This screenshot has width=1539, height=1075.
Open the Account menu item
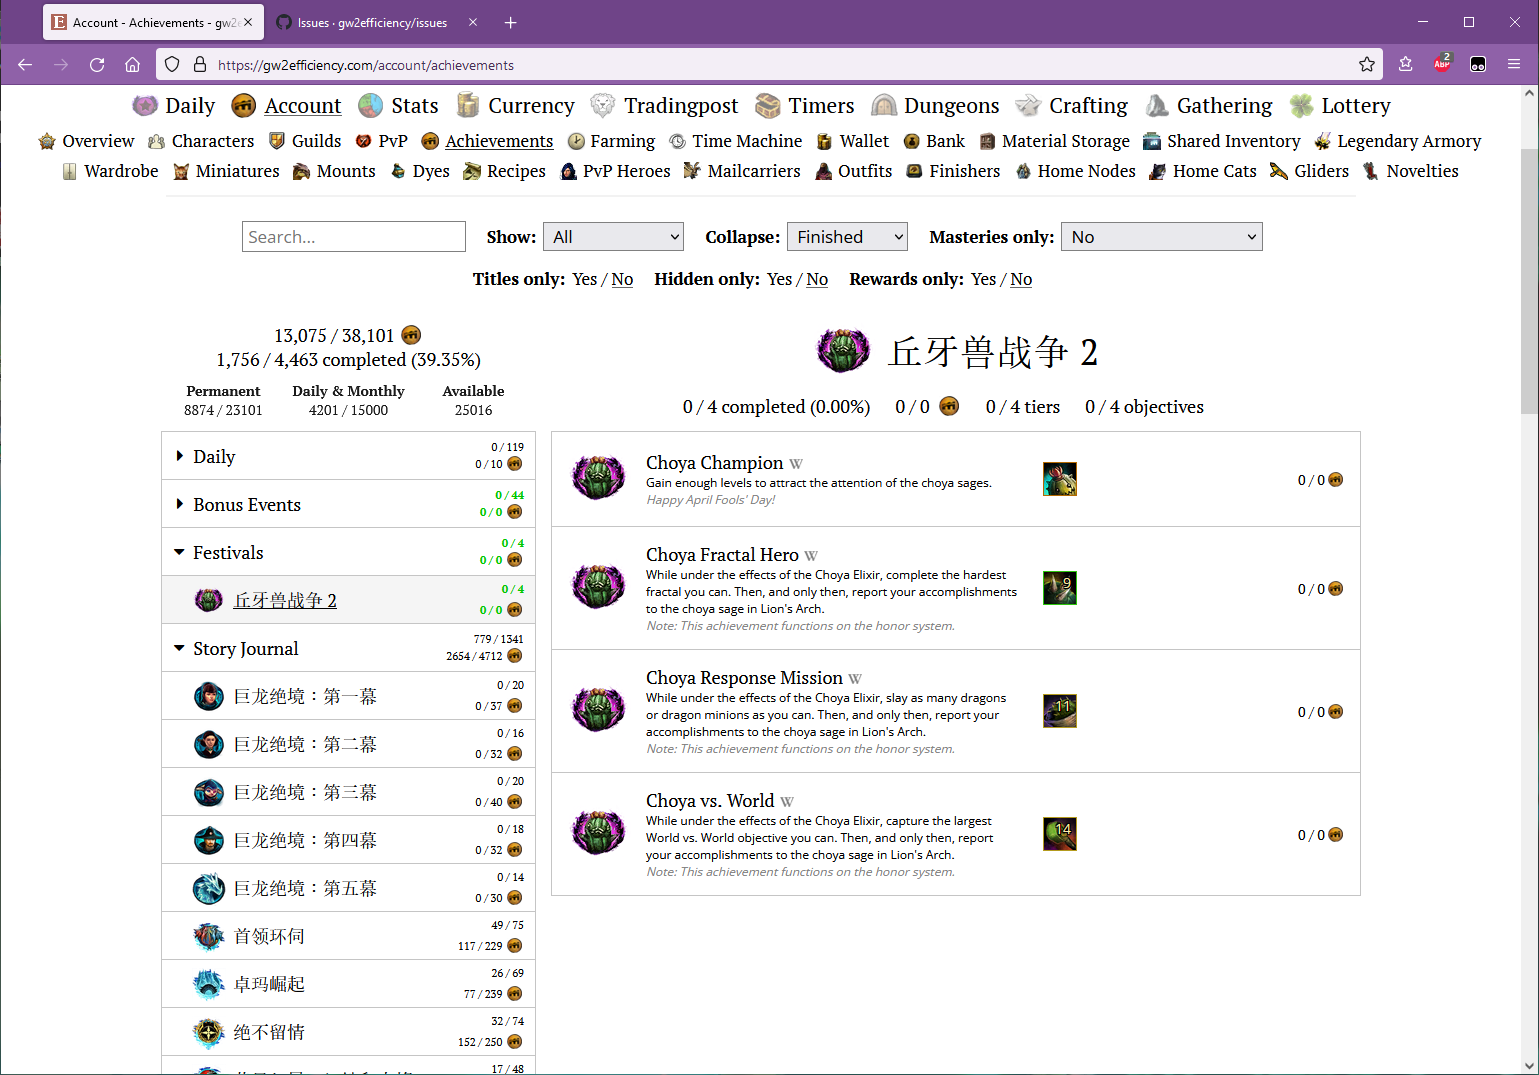(x=302, y=105)
